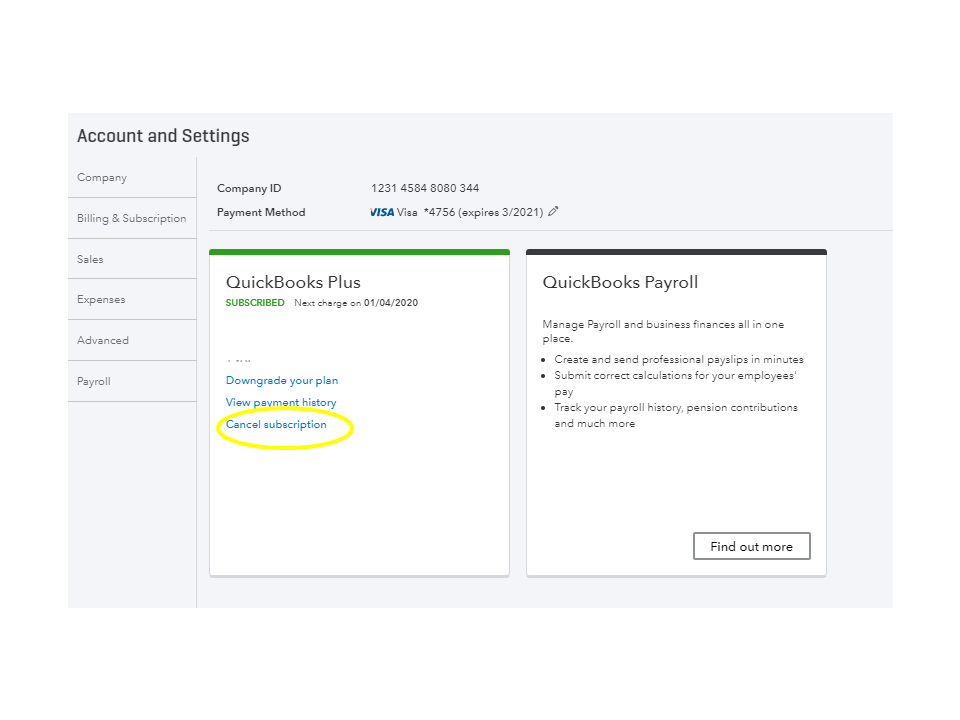Screen dimensions: 960x720
Task: Click the Visa card logo
Action: click(381, 212)
